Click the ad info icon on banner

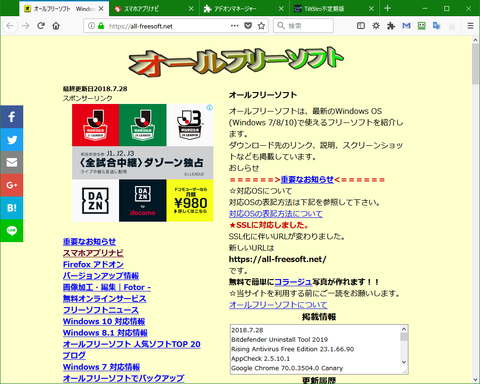(209, 108)
